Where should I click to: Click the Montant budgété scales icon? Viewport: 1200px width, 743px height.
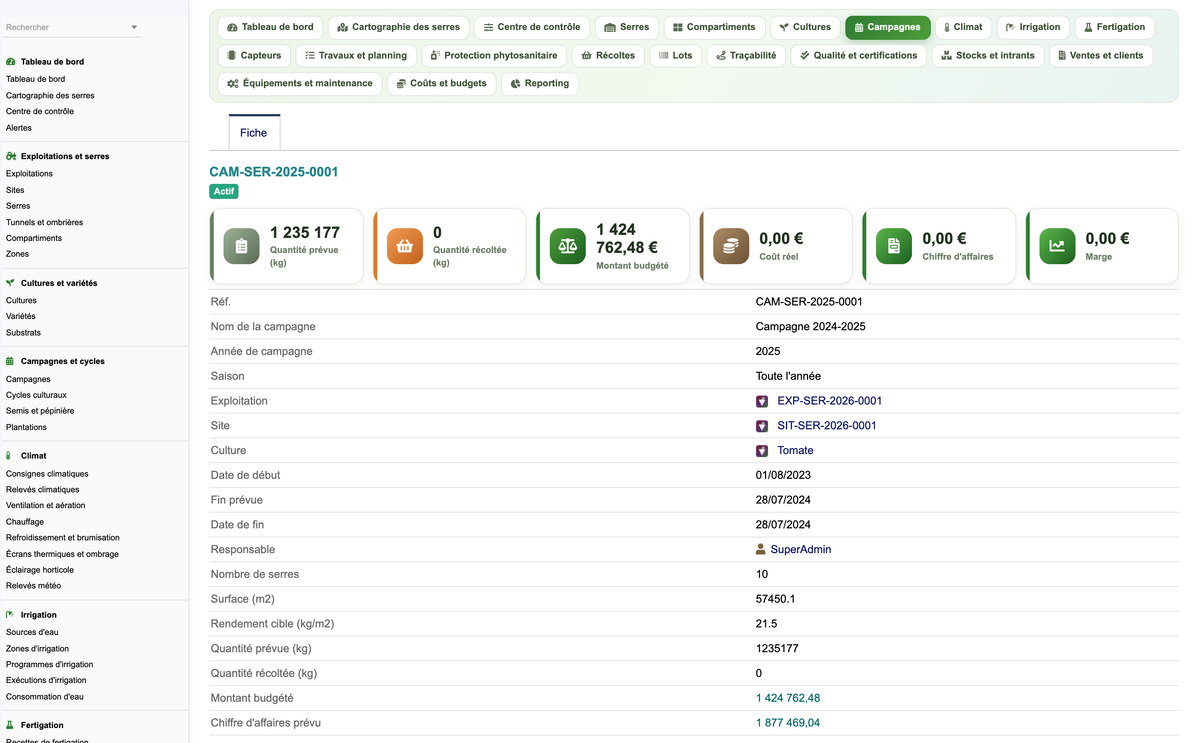click(x=568, y=246)
